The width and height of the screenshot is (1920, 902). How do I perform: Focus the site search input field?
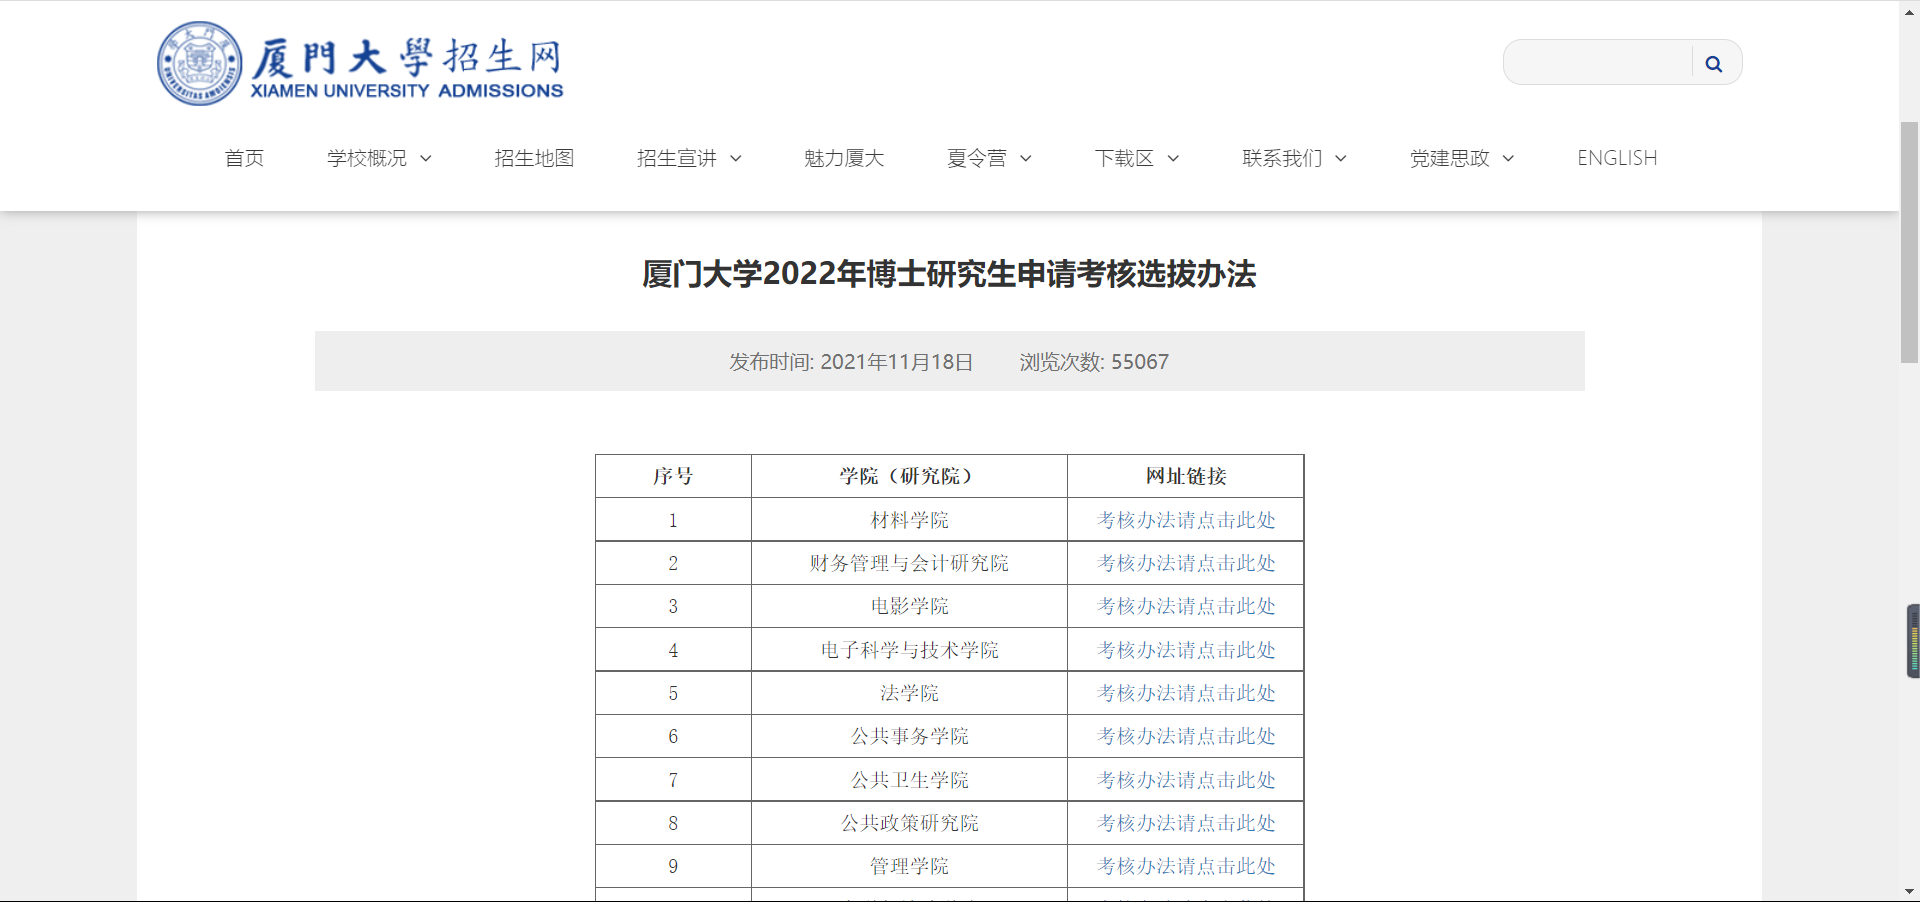[1598, 63]
